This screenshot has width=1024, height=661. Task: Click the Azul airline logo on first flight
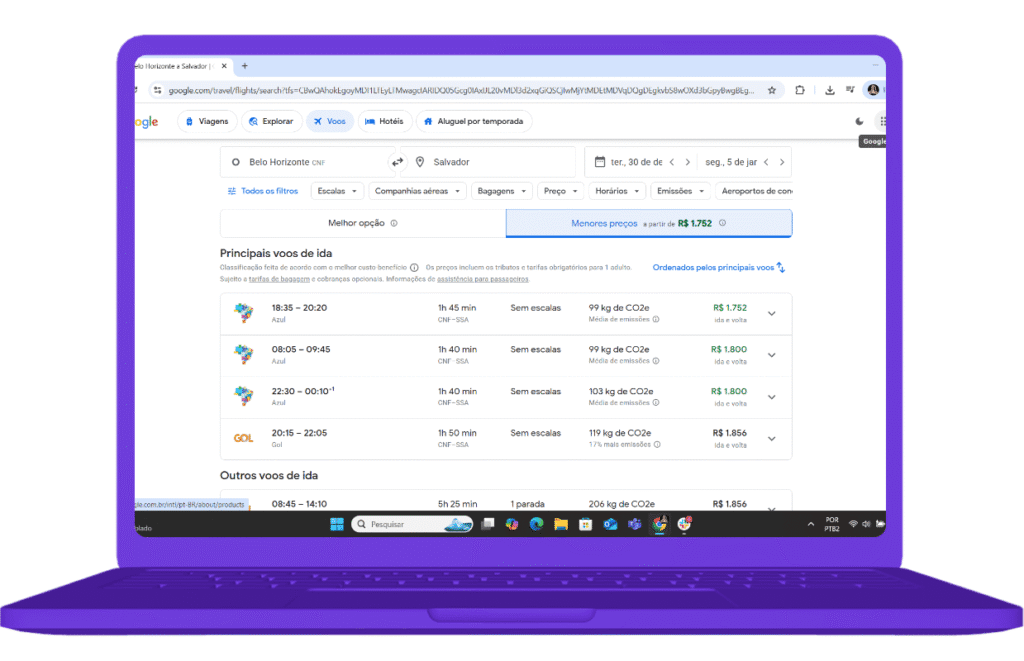coord(243,313)
